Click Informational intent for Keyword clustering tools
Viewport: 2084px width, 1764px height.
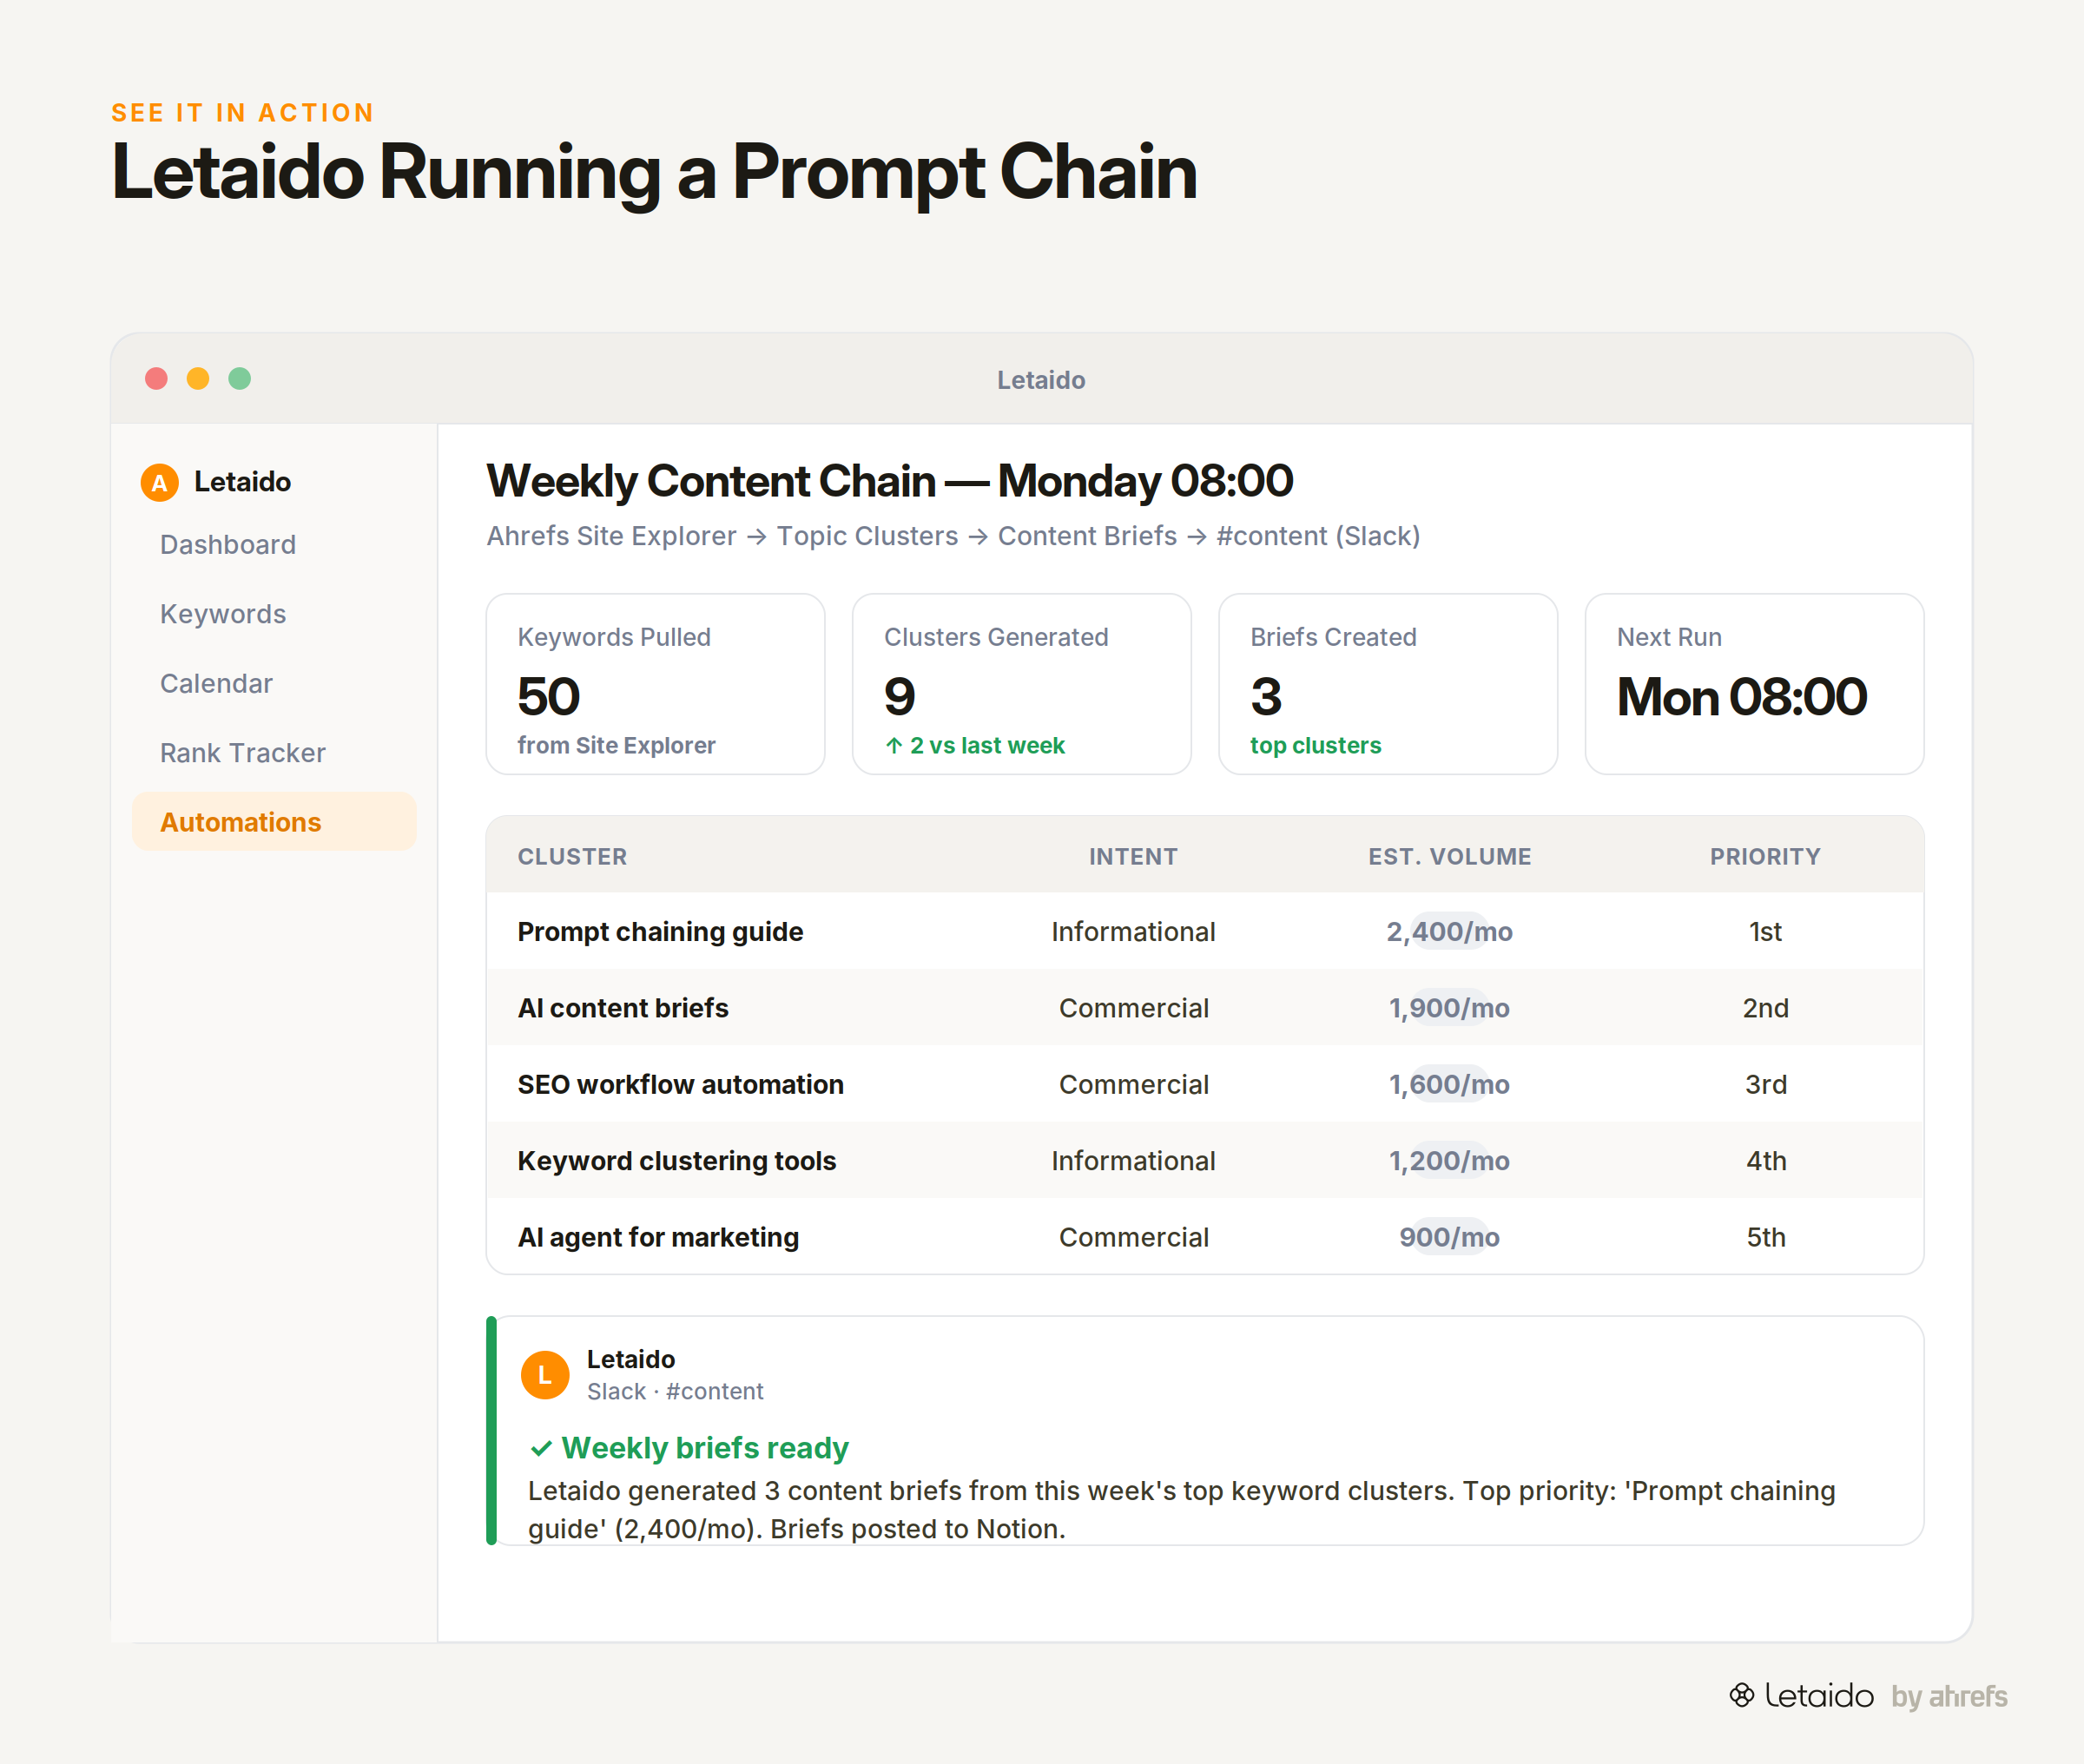pyautogui.click(x=1133, y=1161)
